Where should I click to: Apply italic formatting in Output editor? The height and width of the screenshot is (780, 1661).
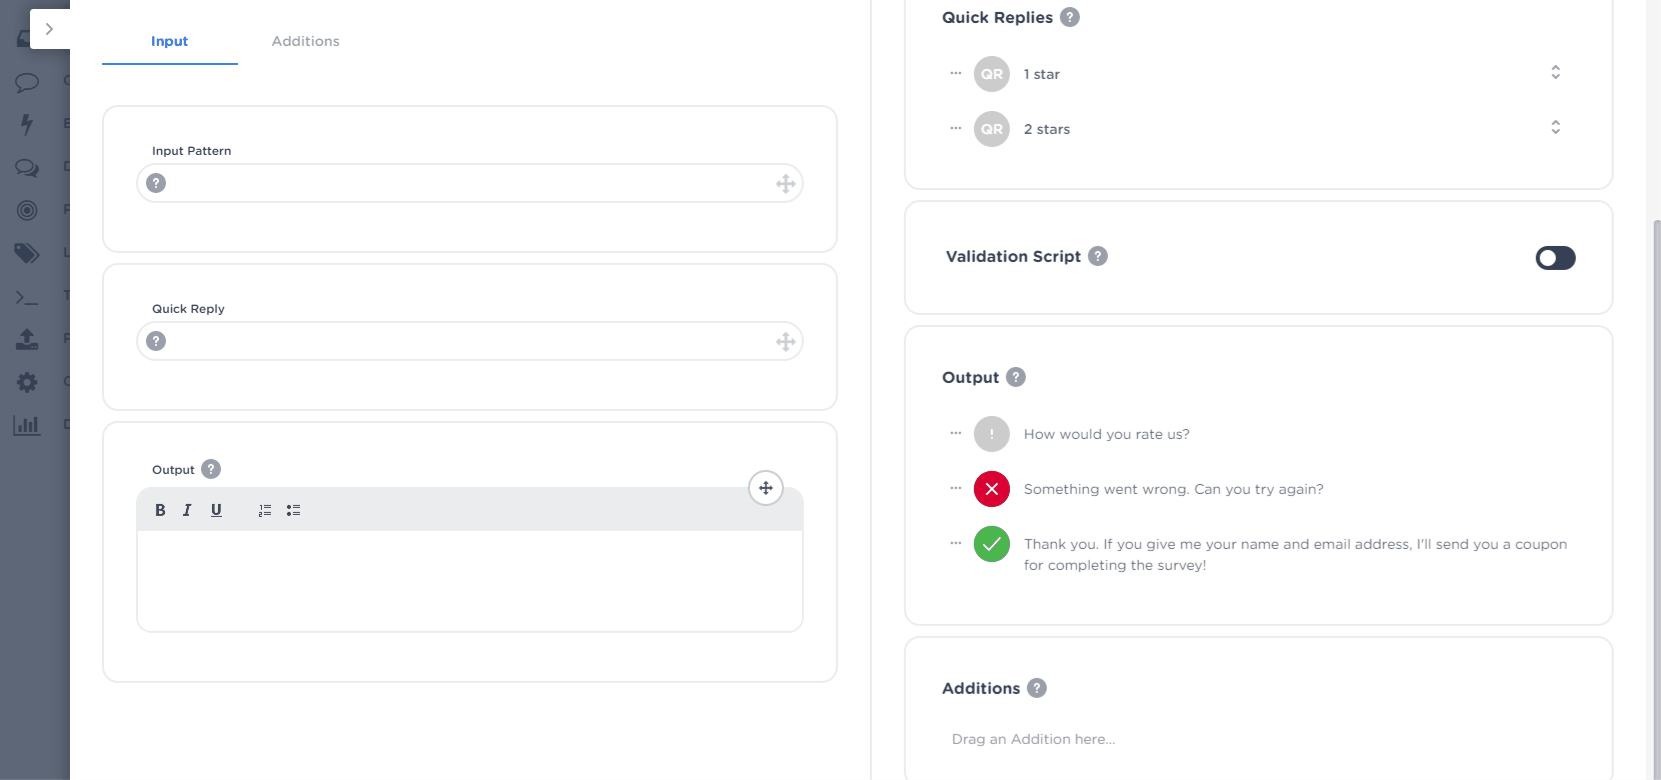pyautogui.click(x=187, y=510)
